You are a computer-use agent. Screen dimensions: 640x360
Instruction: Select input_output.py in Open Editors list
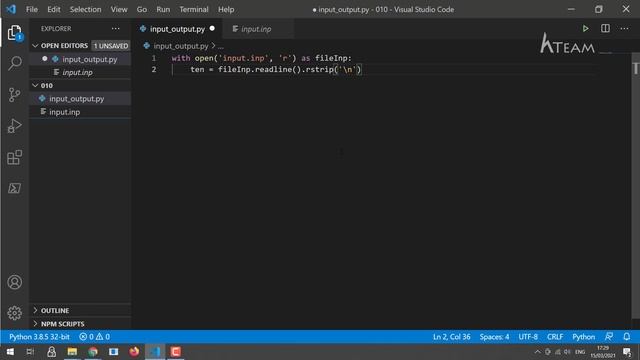89,59
